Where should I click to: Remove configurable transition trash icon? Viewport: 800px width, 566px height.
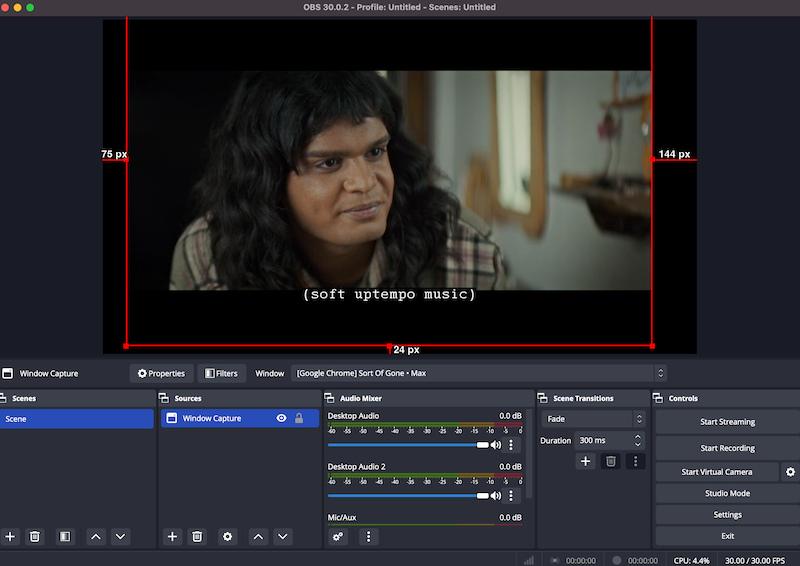[x=611, y=461]
